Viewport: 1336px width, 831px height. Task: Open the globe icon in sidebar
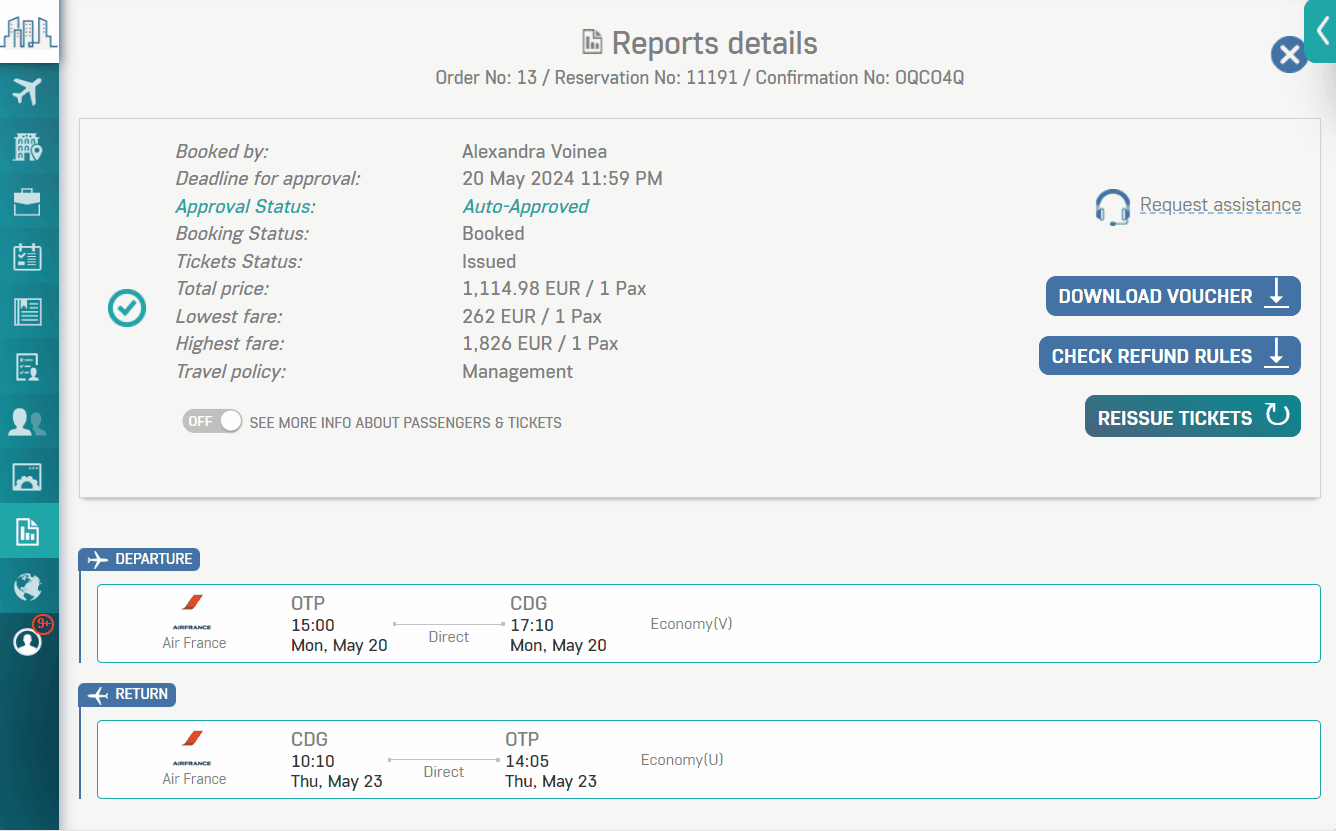point(27,586)
